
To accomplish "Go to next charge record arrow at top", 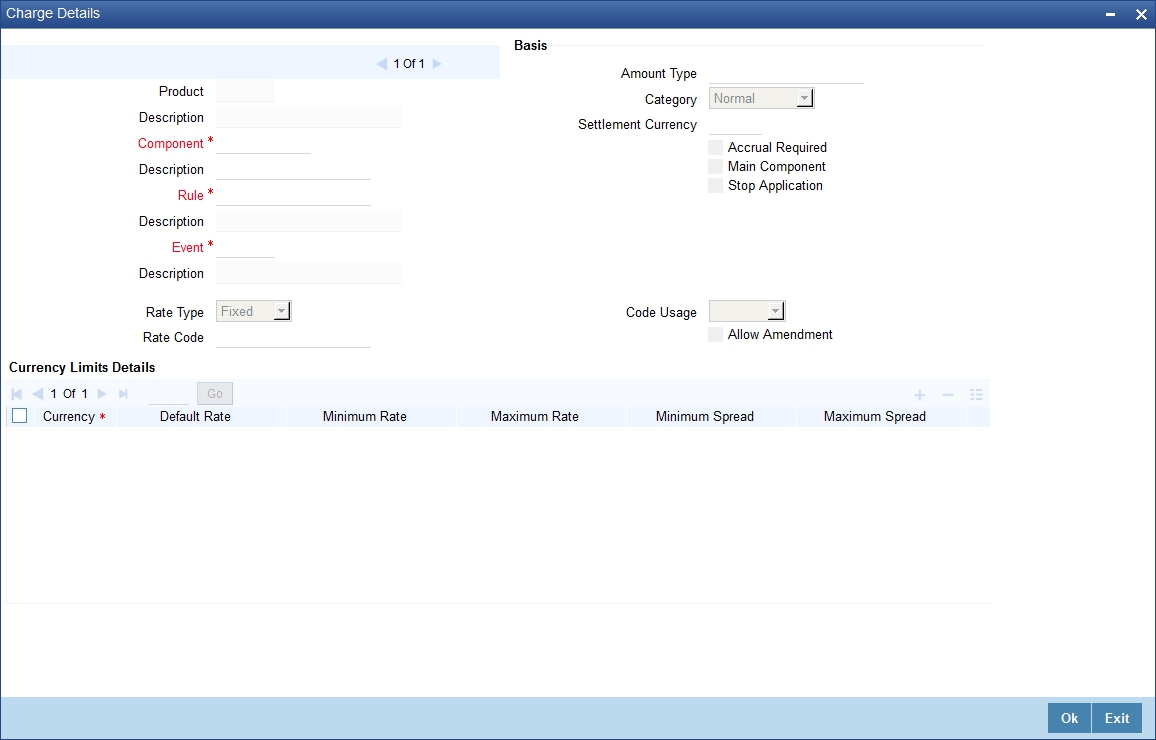I will [x=437, y=64].
